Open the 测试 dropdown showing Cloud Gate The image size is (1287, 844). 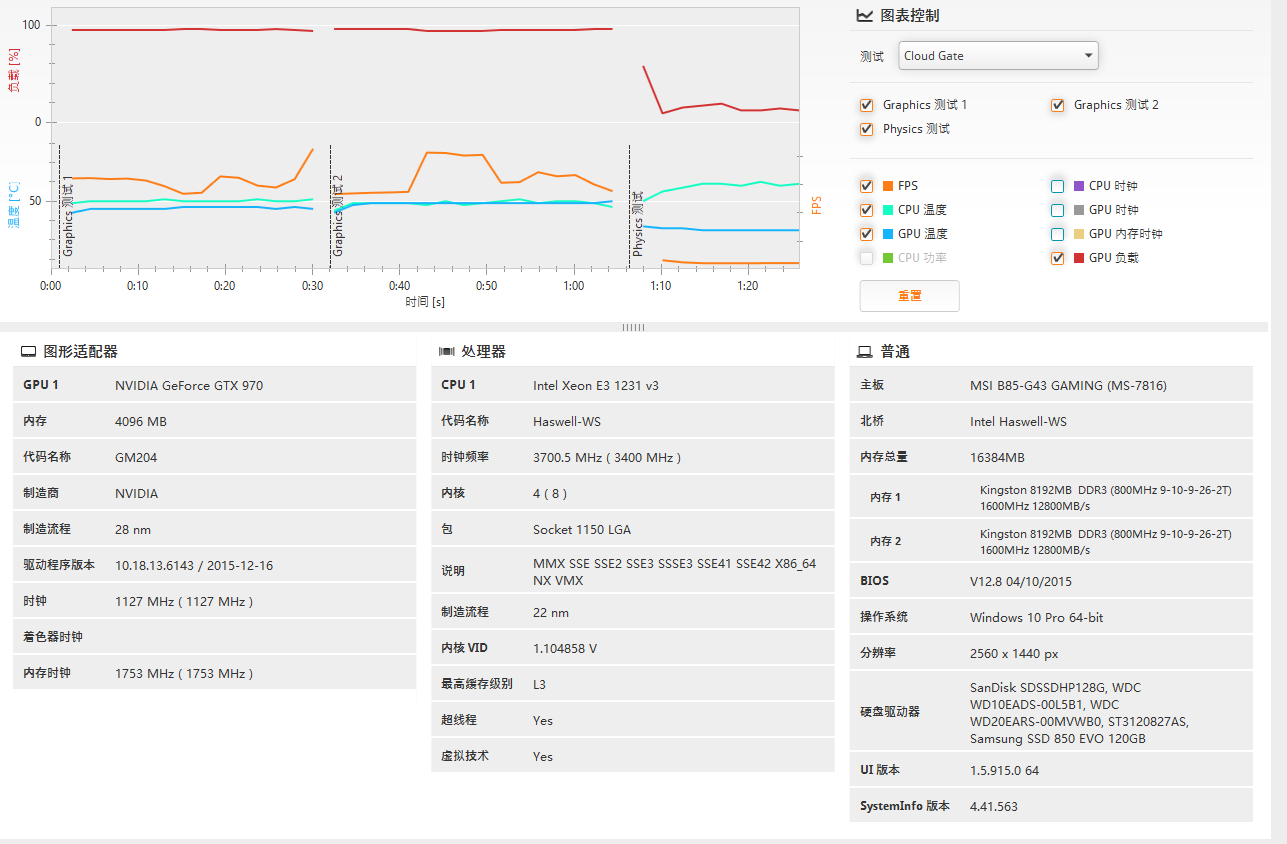pos(998,56)
